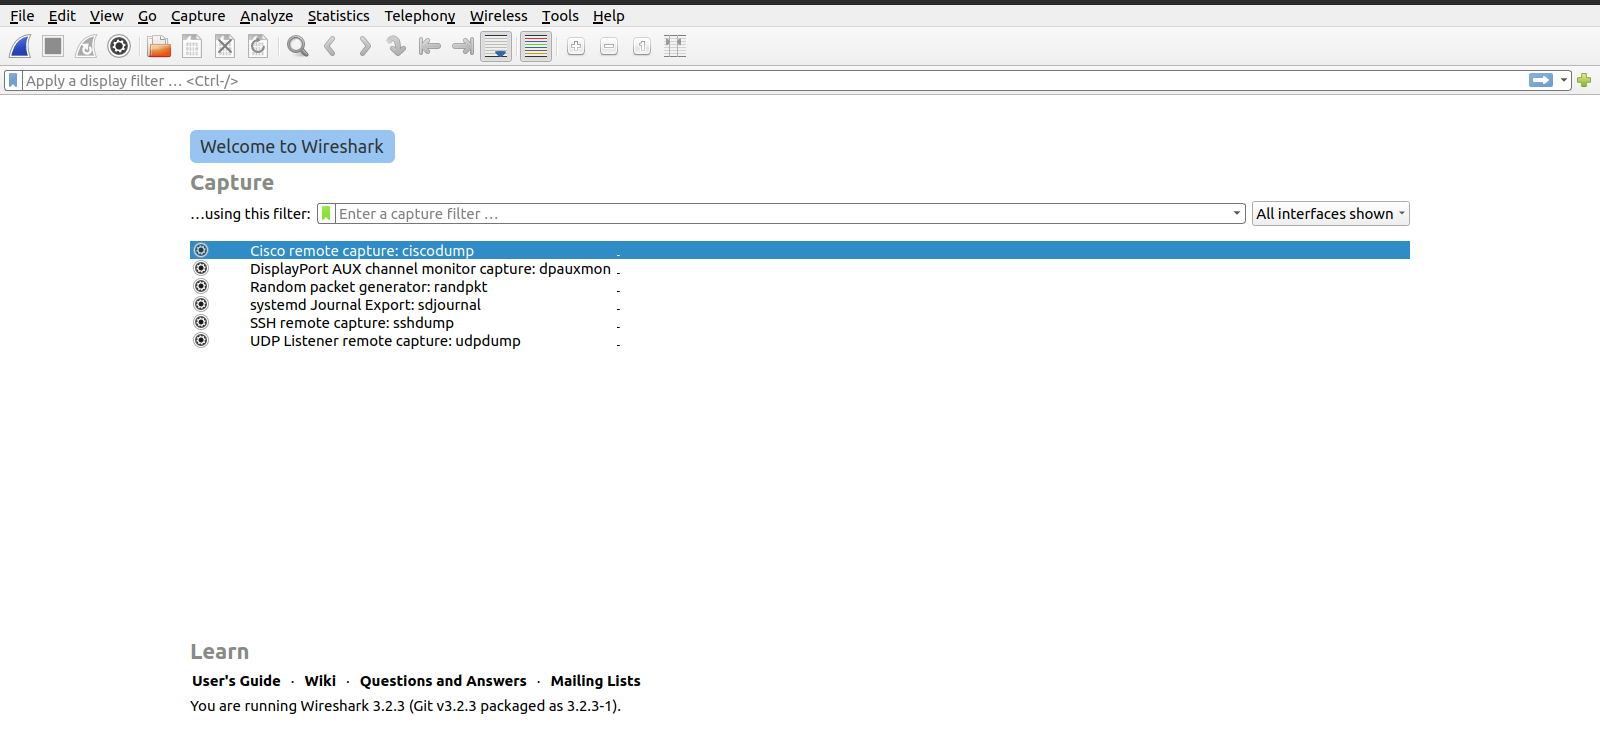Reload this capture file
1600x730 pixels.
[x=258, y=46]
